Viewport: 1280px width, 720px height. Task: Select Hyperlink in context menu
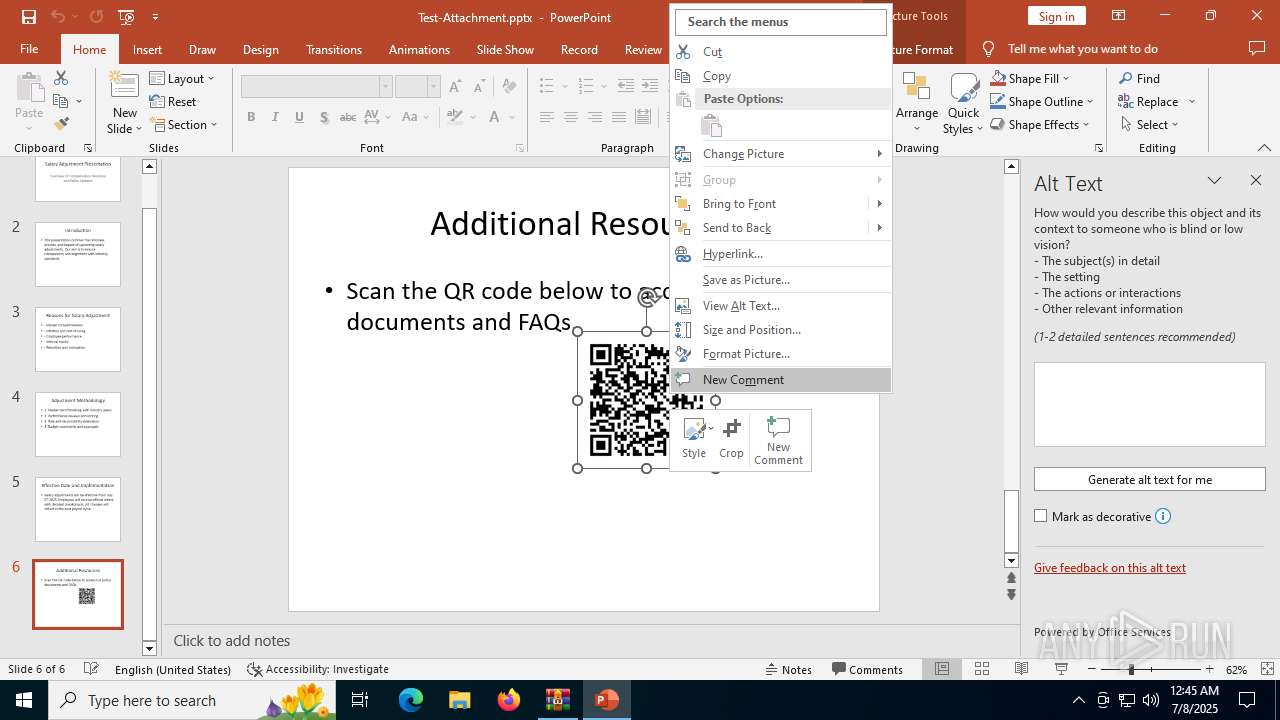(781, 254)
